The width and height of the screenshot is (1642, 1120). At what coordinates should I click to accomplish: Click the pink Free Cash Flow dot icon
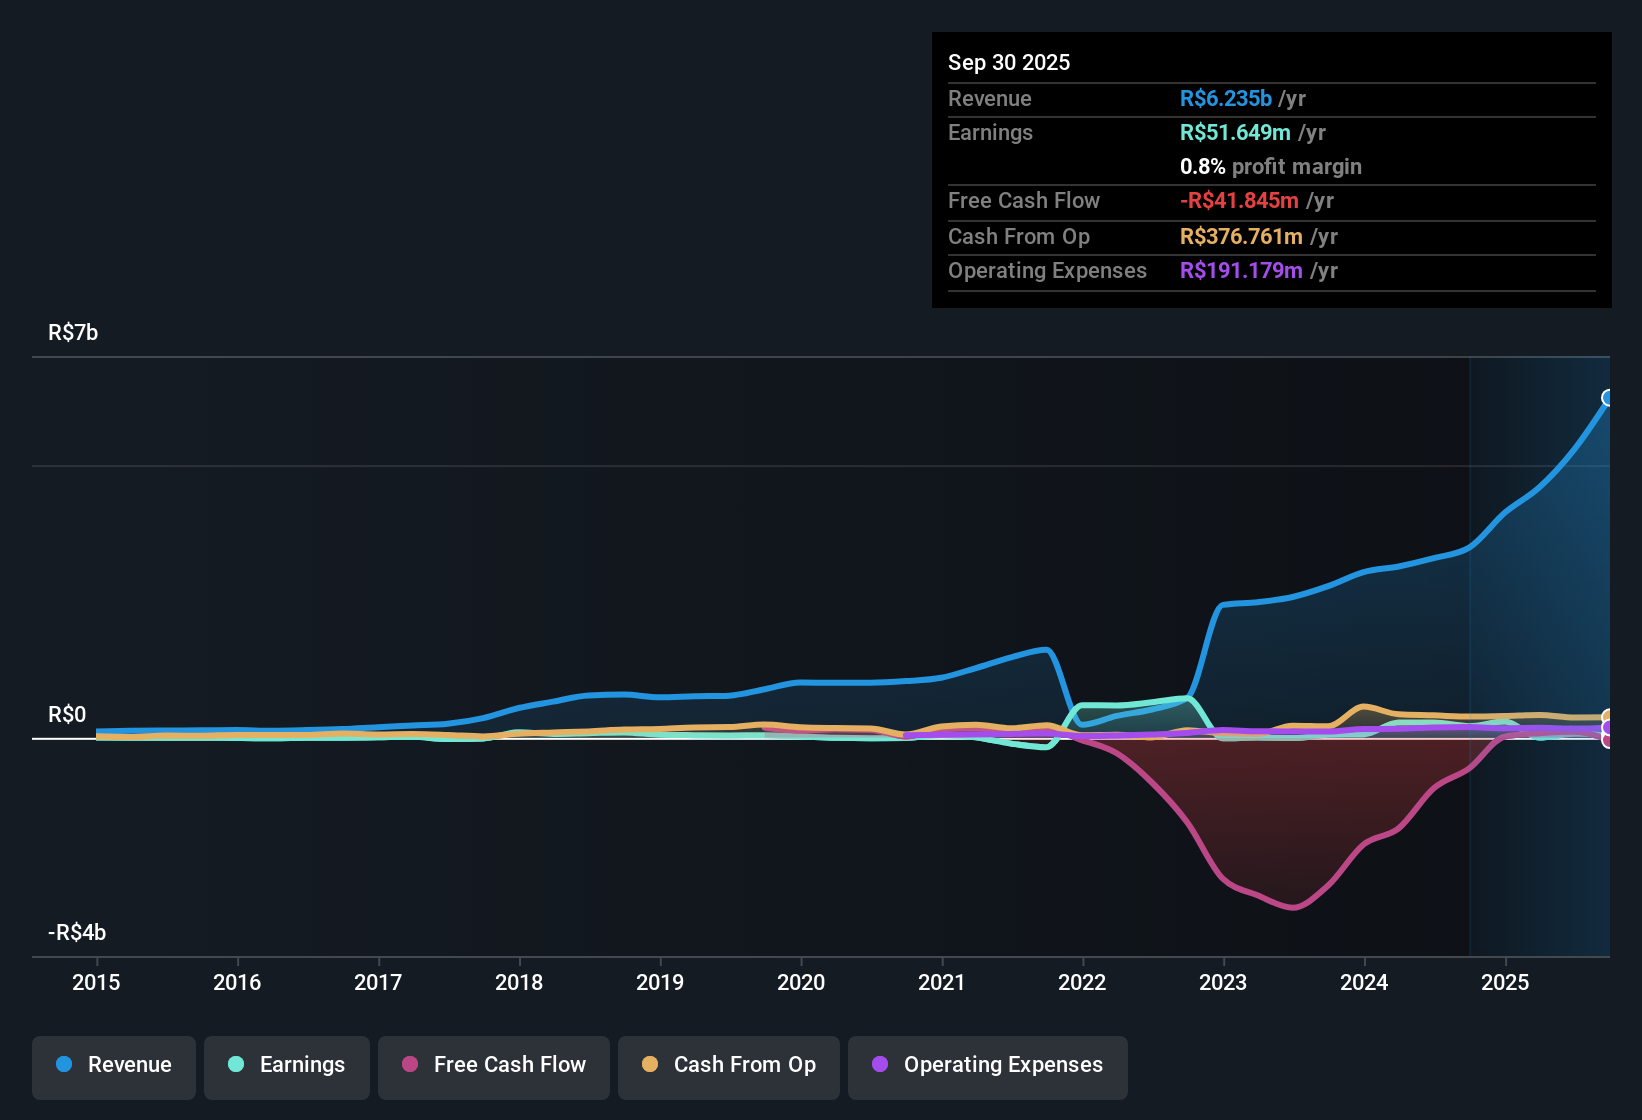pos(410,1065)
